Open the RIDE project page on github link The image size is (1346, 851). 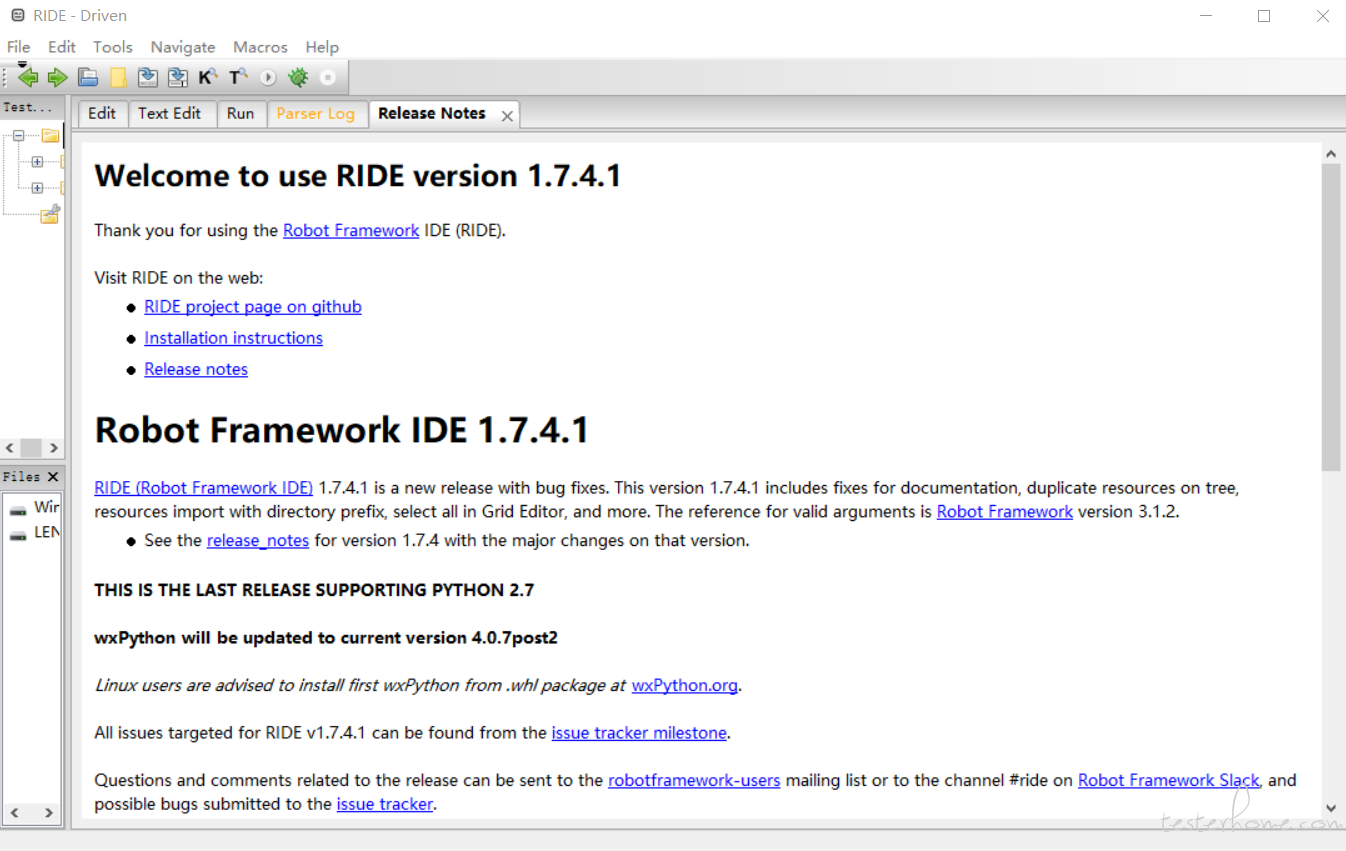point(253,307)
